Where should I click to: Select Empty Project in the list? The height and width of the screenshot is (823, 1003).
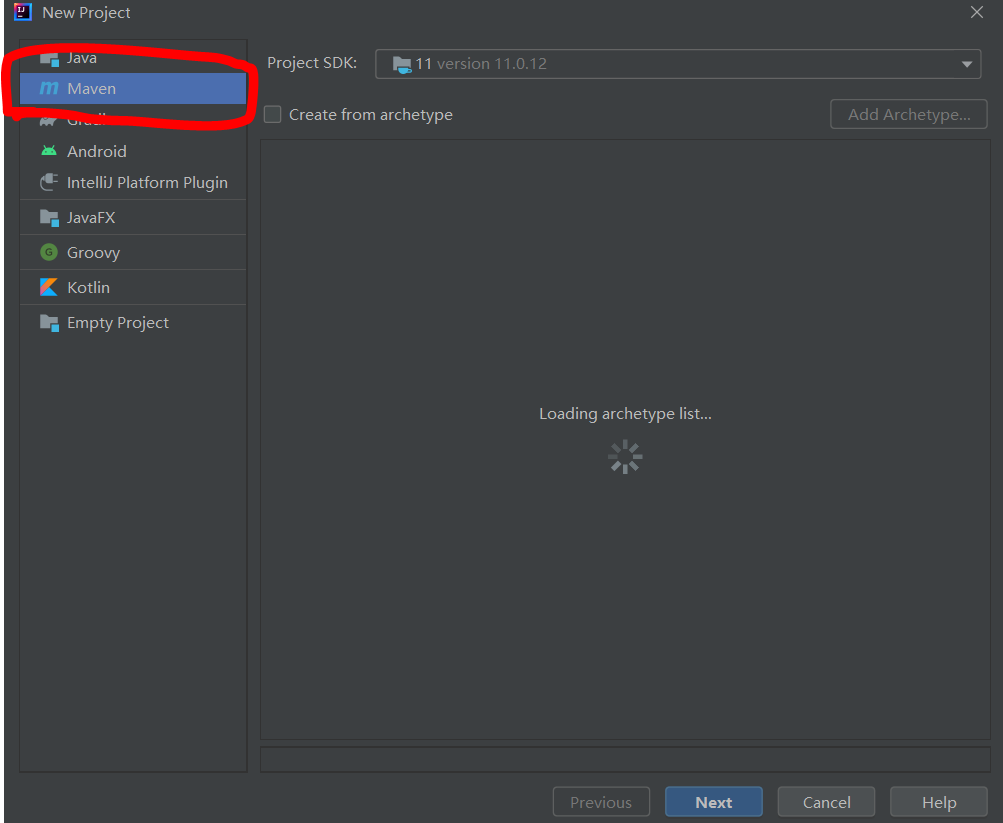click(133, 323)
